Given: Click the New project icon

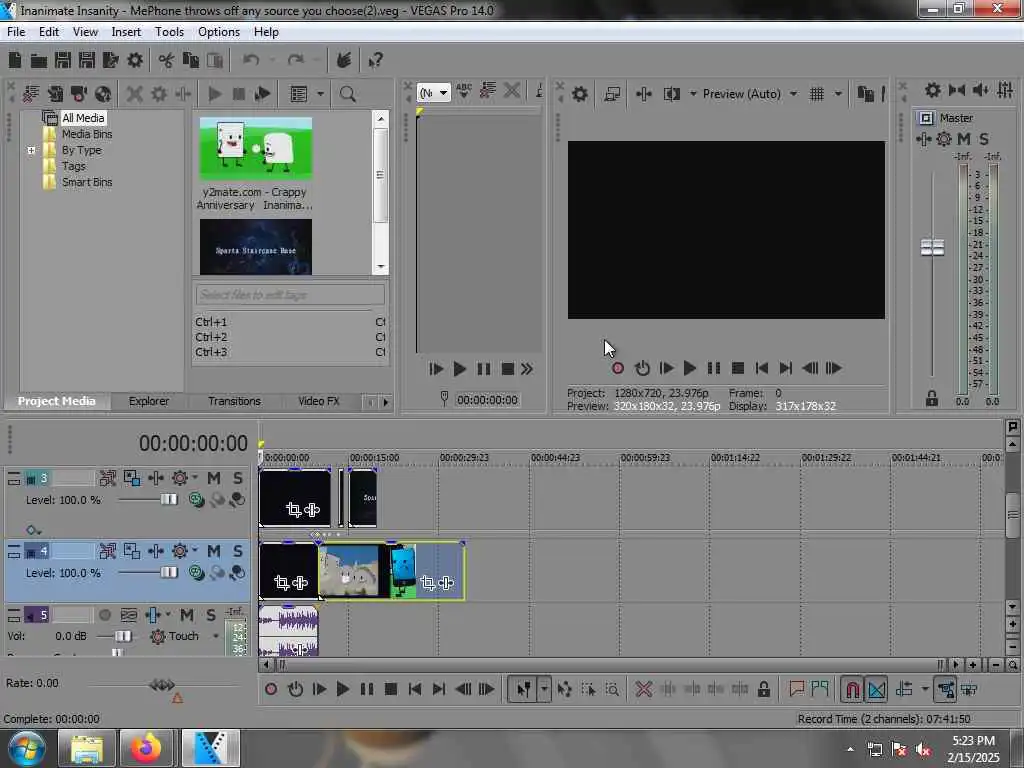Looking at the screenshot, I should pyautogui.click(x=15, y=61).
